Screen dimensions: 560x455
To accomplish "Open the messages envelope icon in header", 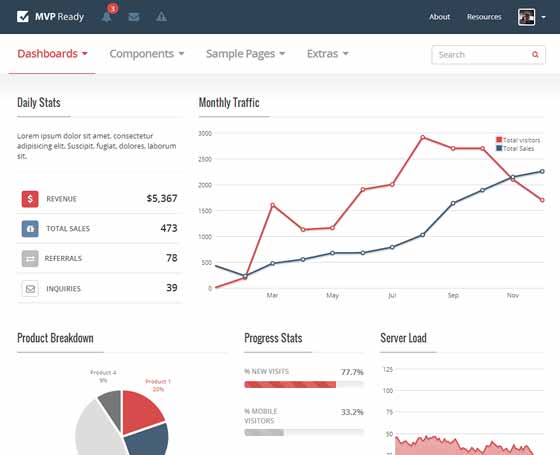I will point(134,17).
